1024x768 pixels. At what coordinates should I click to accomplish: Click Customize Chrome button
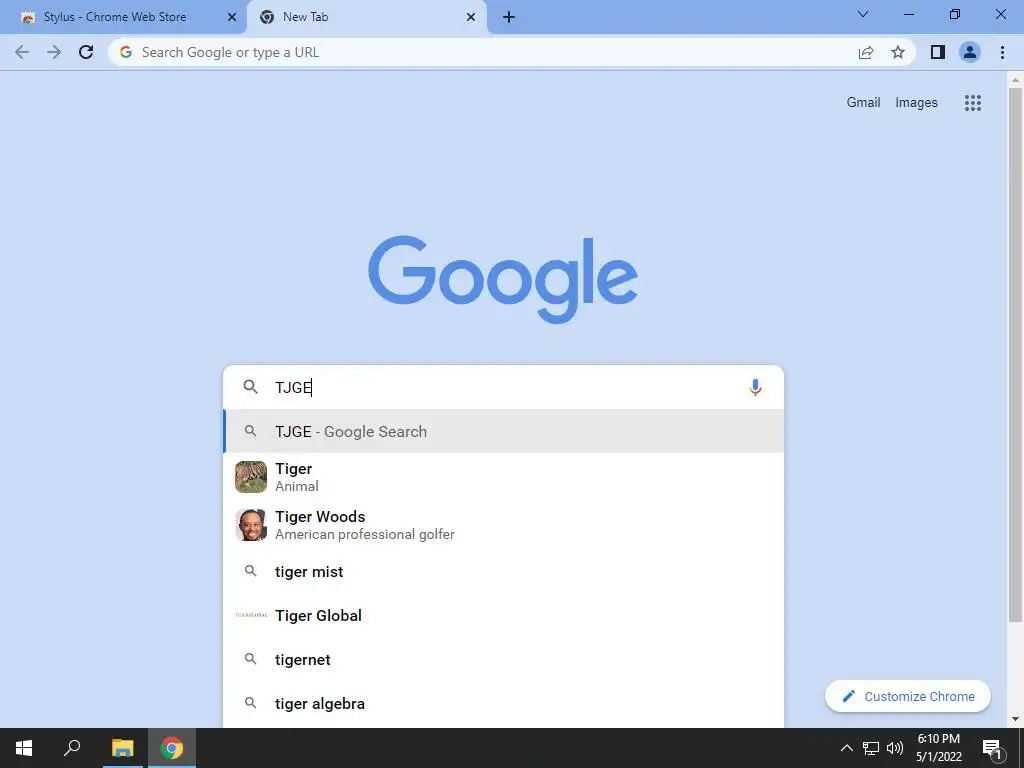(x=908, y=696)
